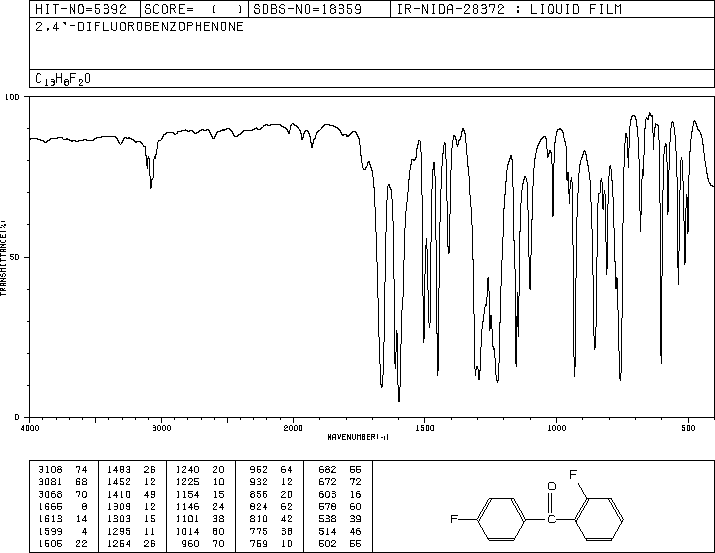Click the 1000 wavenumber axis label
Viewport: 715px width, 553px height.
pyautogui.click(x=556, y=428)
